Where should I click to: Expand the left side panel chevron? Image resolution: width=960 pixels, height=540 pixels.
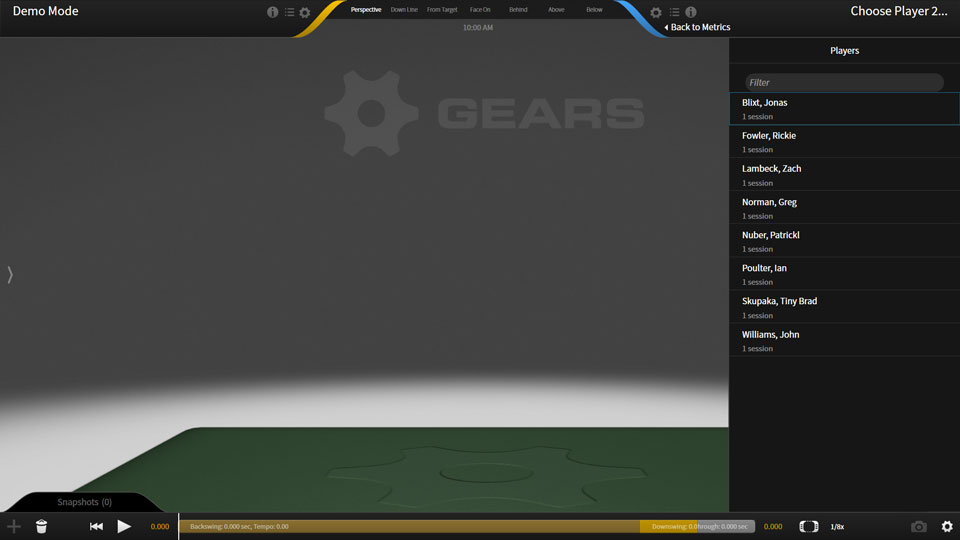click(10, 274)
